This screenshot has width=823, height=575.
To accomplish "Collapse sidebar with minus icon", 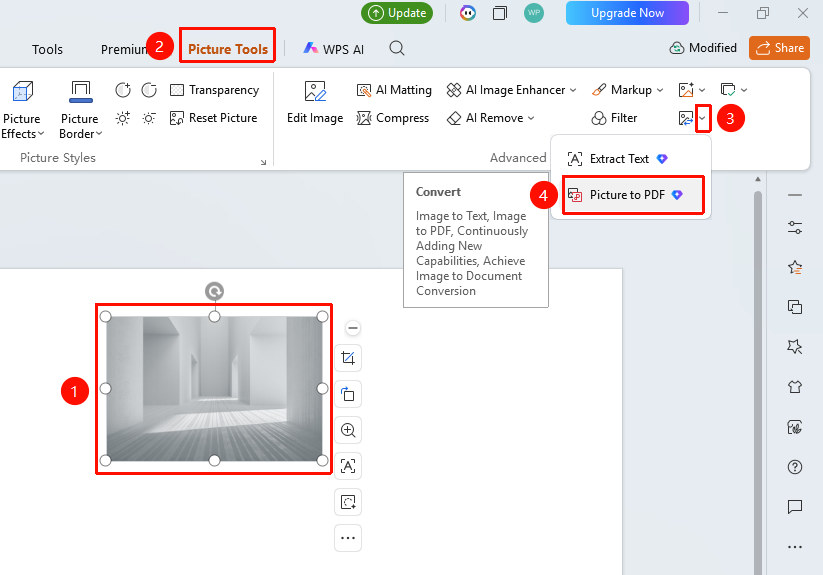I will tap(795, 195).
